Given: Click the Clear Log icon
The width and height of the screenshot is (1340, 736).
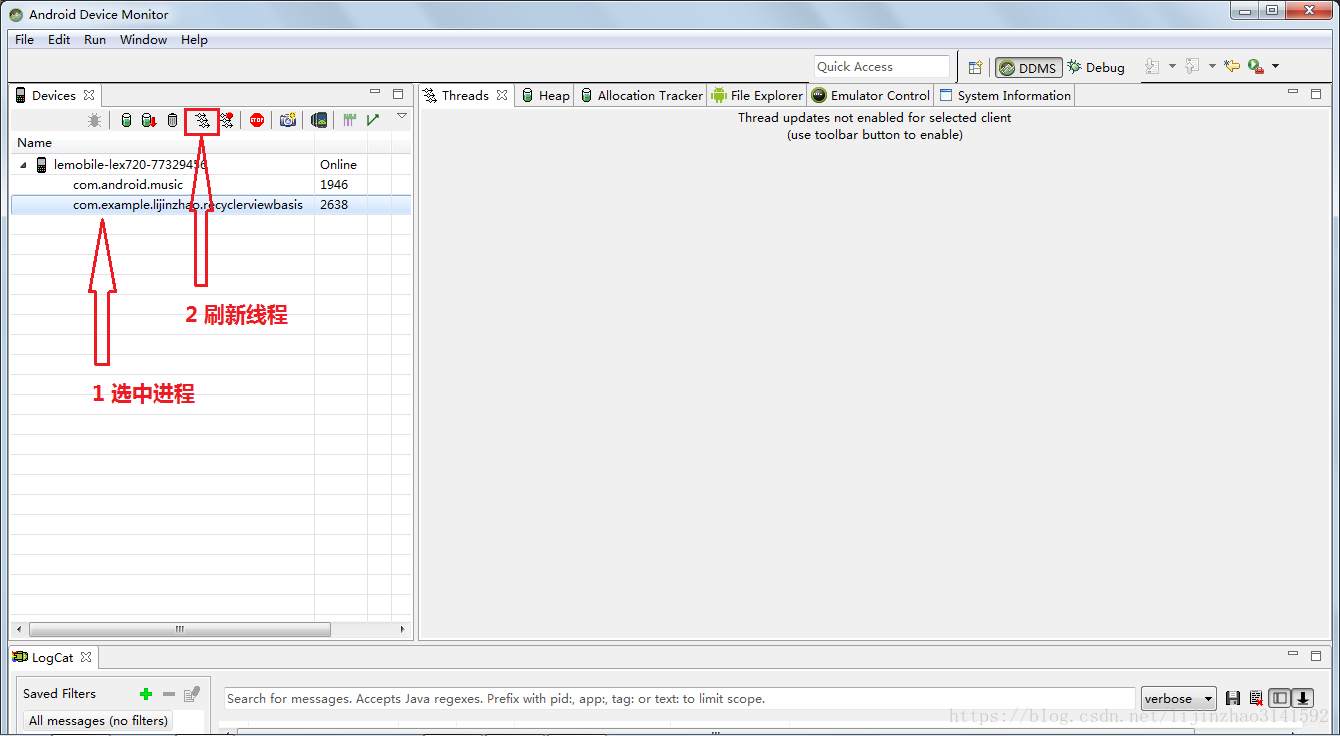Looking at the screenshot, I should point(1256,699).
